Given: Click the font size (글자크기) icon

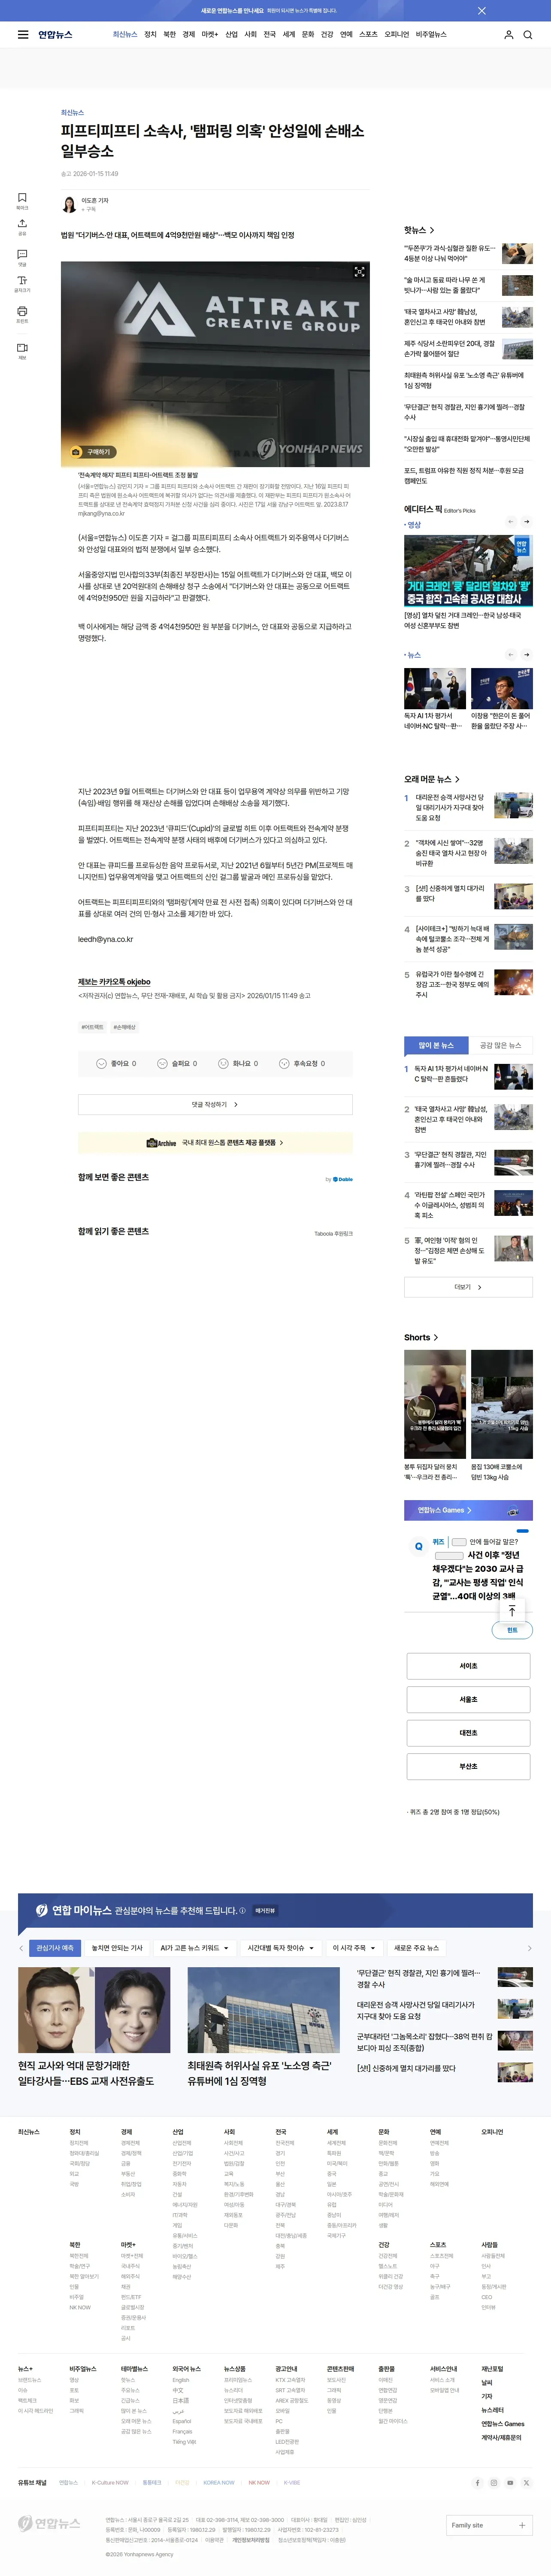Looking at the screenshot, I should (22, 283).
